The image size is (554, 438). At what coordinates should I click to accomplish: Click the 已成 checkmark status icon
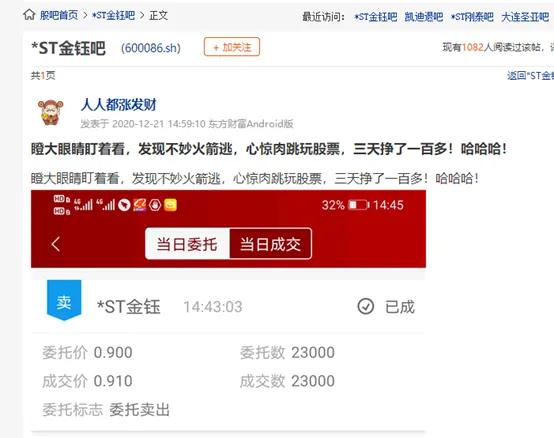[366, 307]
